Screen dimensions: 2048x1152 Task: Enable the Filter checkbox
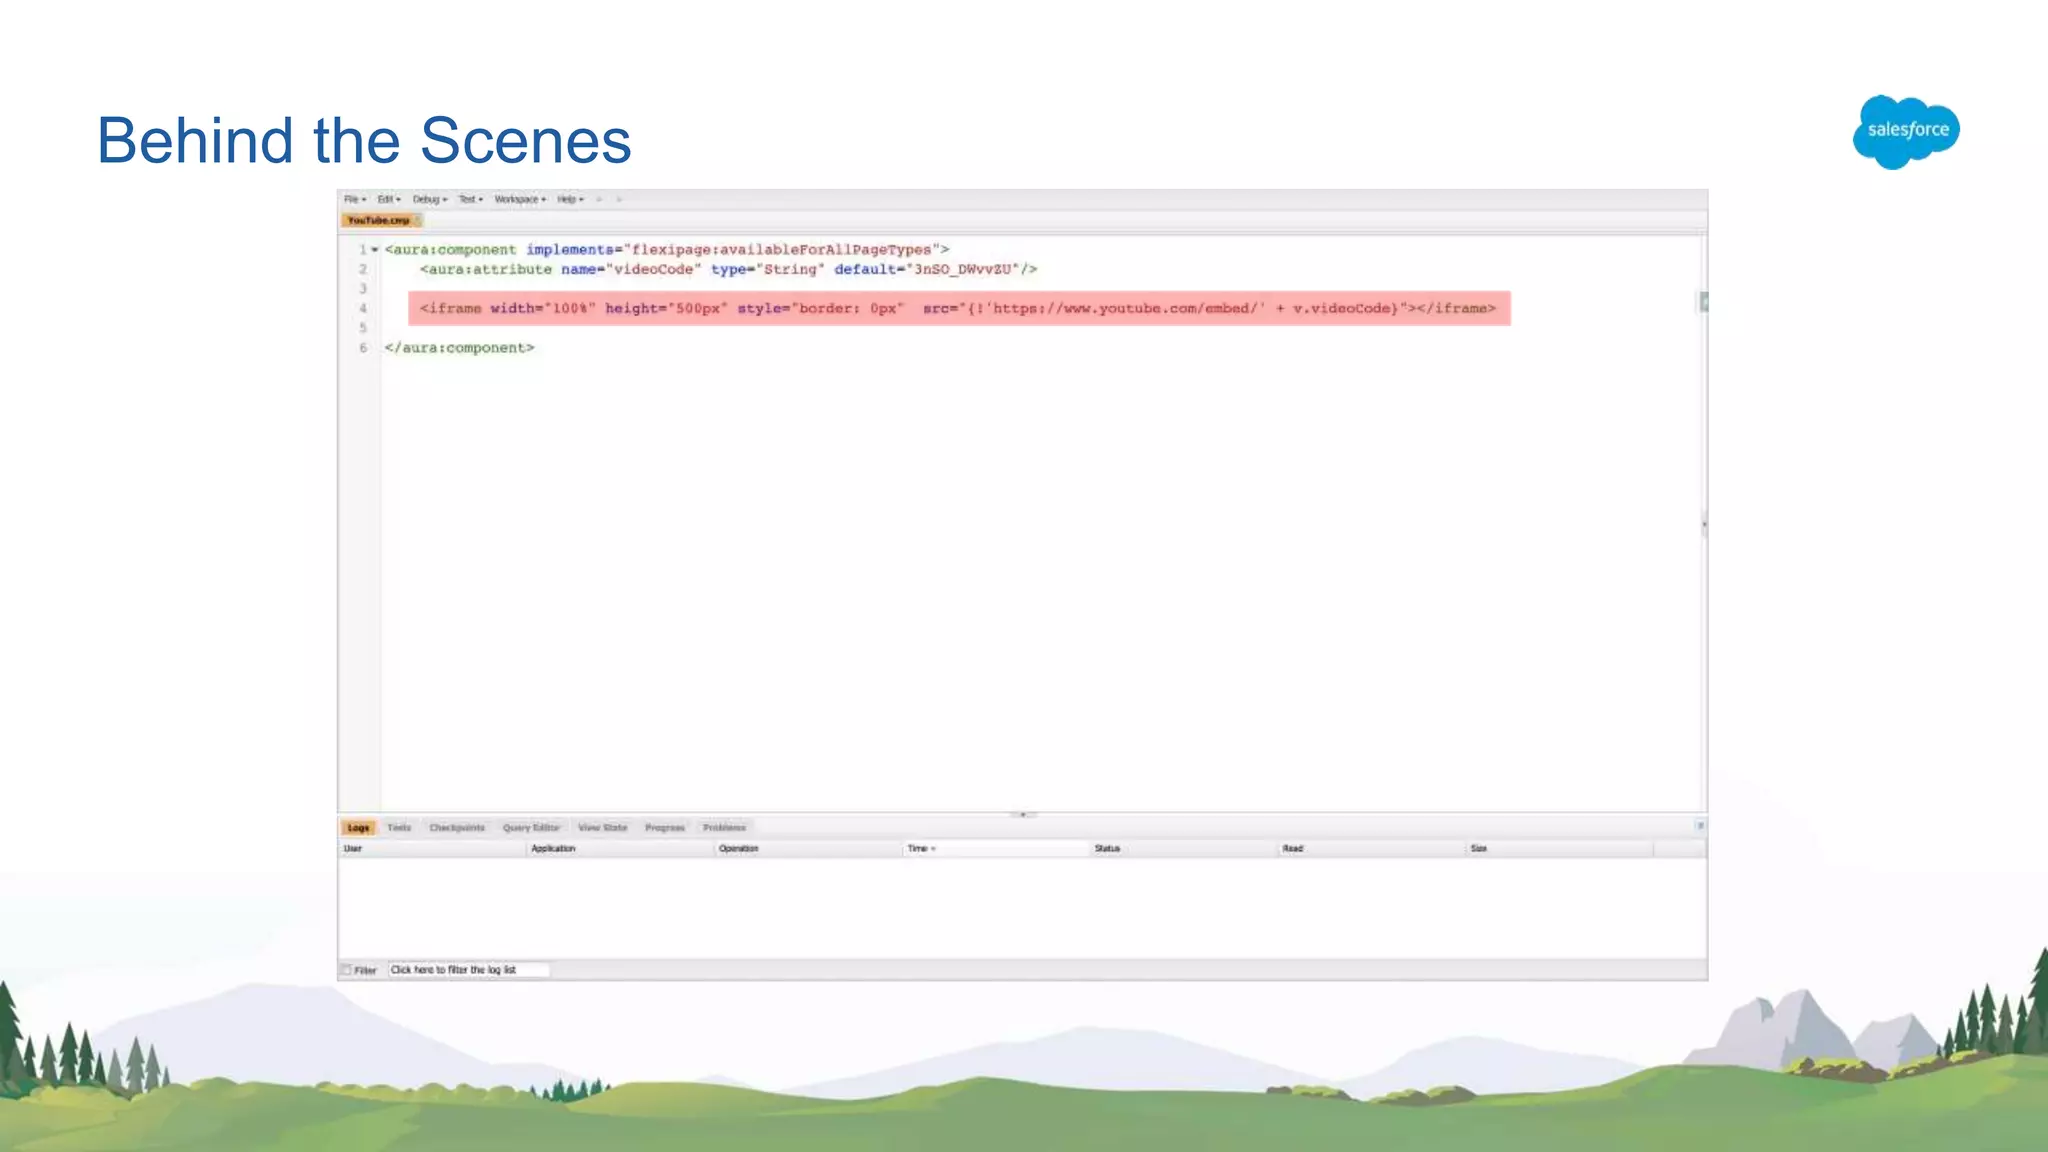tap(347, 970)
